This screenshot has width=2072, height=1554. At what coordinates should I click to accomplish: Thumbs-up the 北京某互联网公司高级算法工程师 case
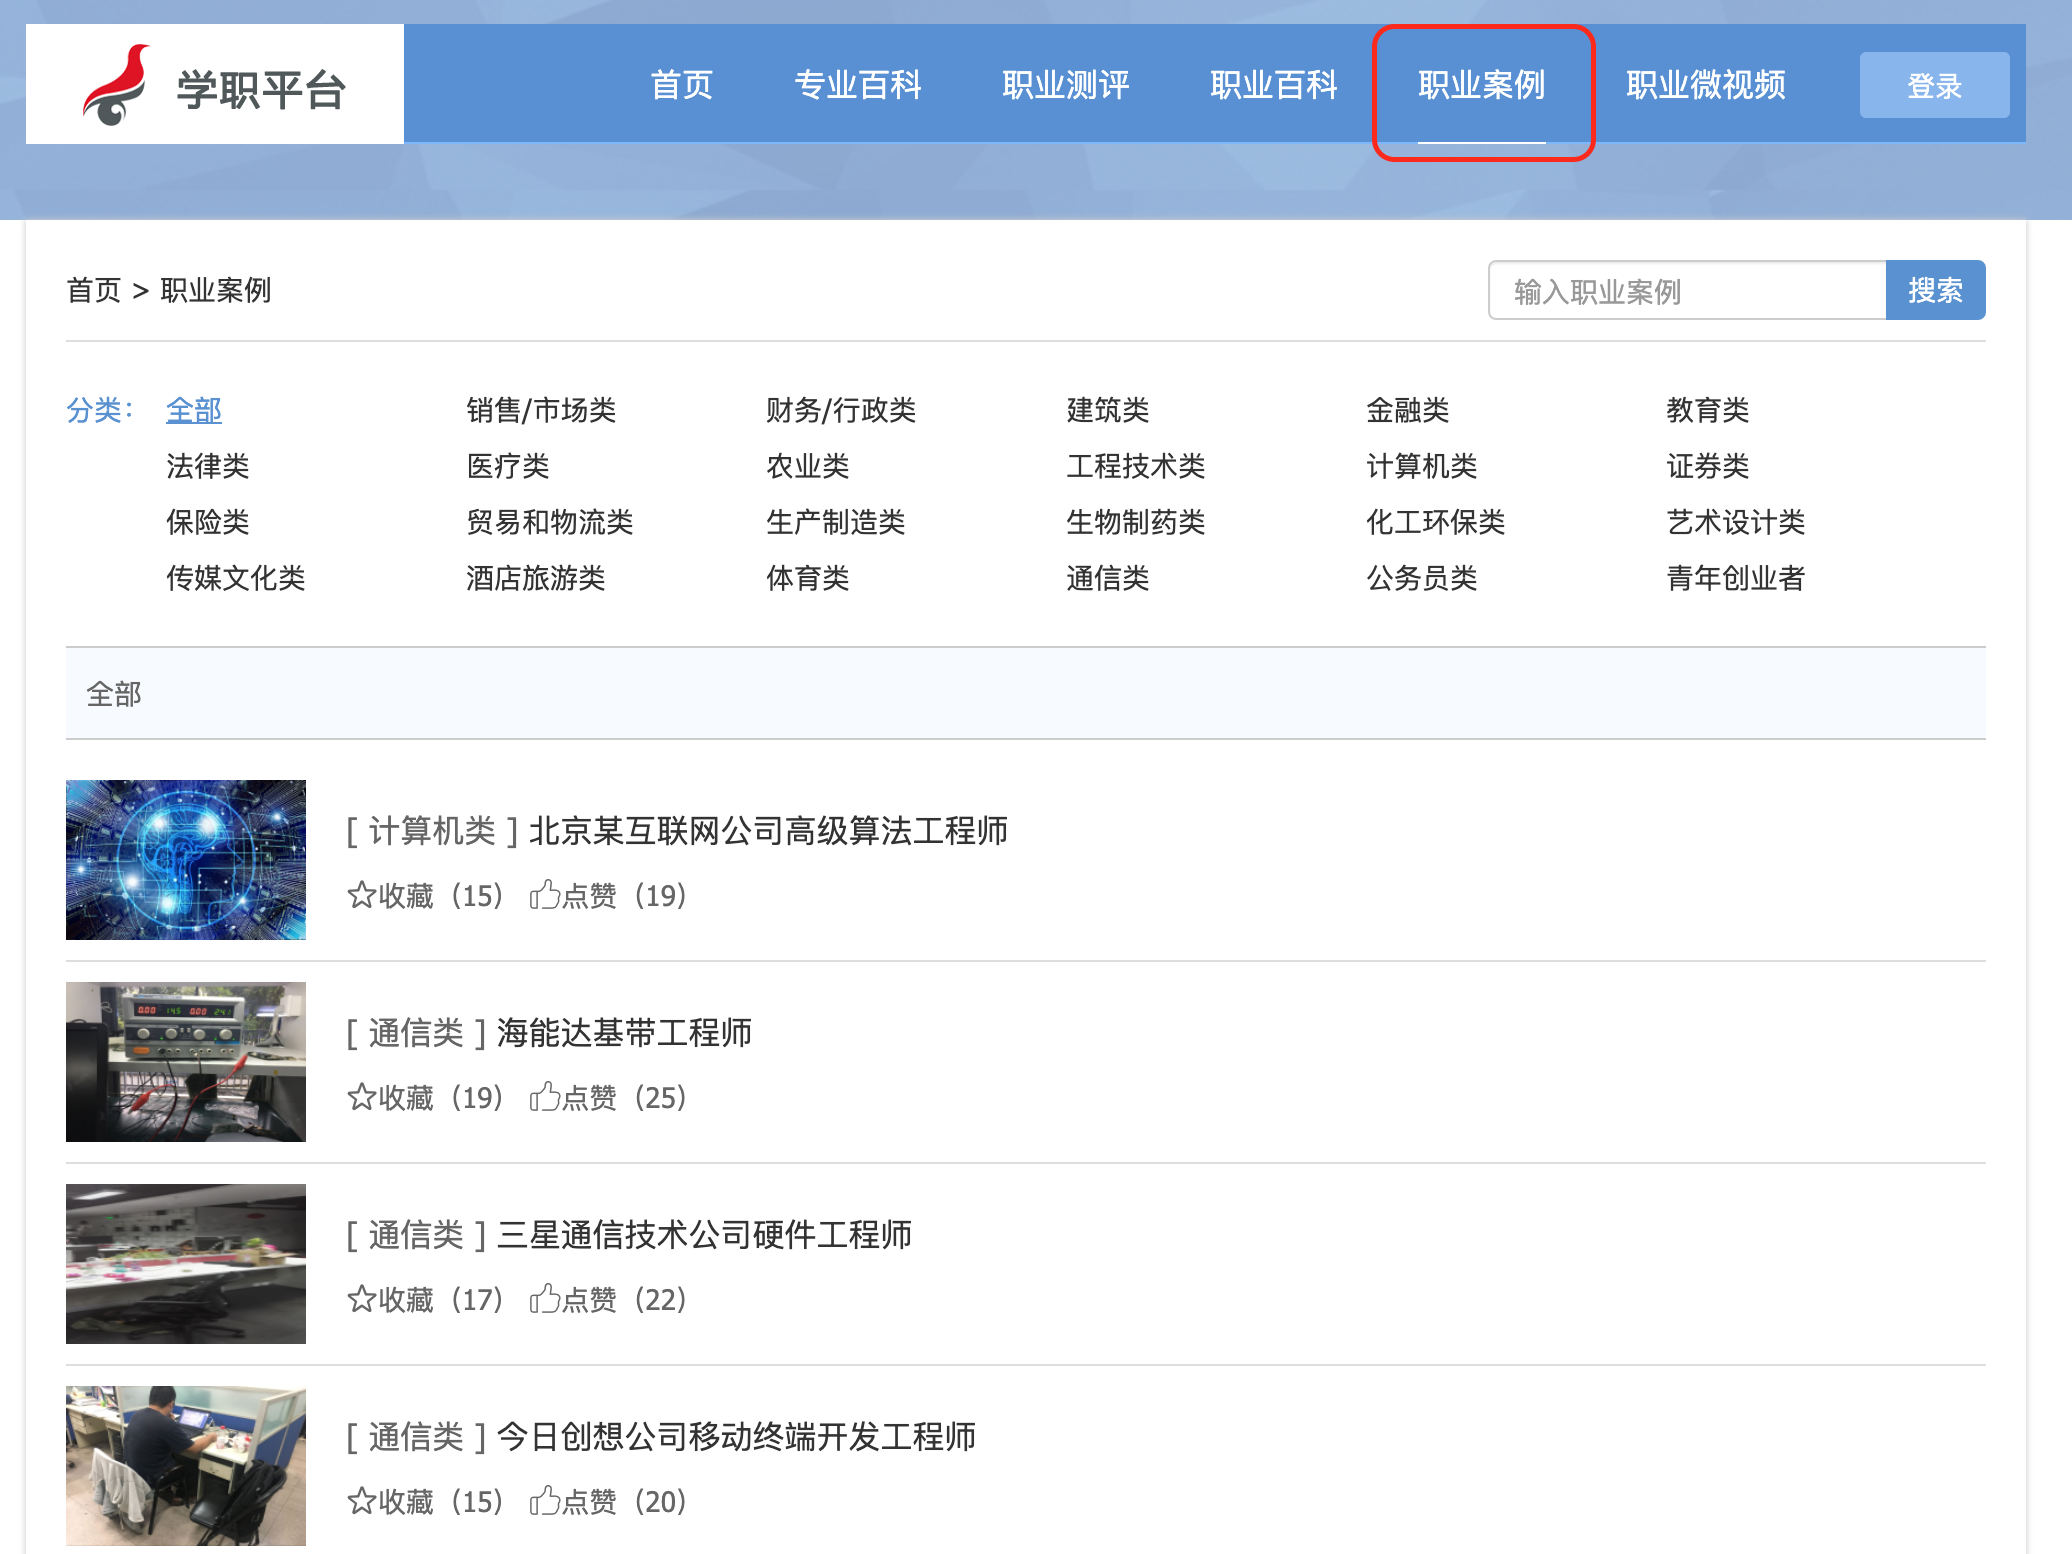point(545,895)
